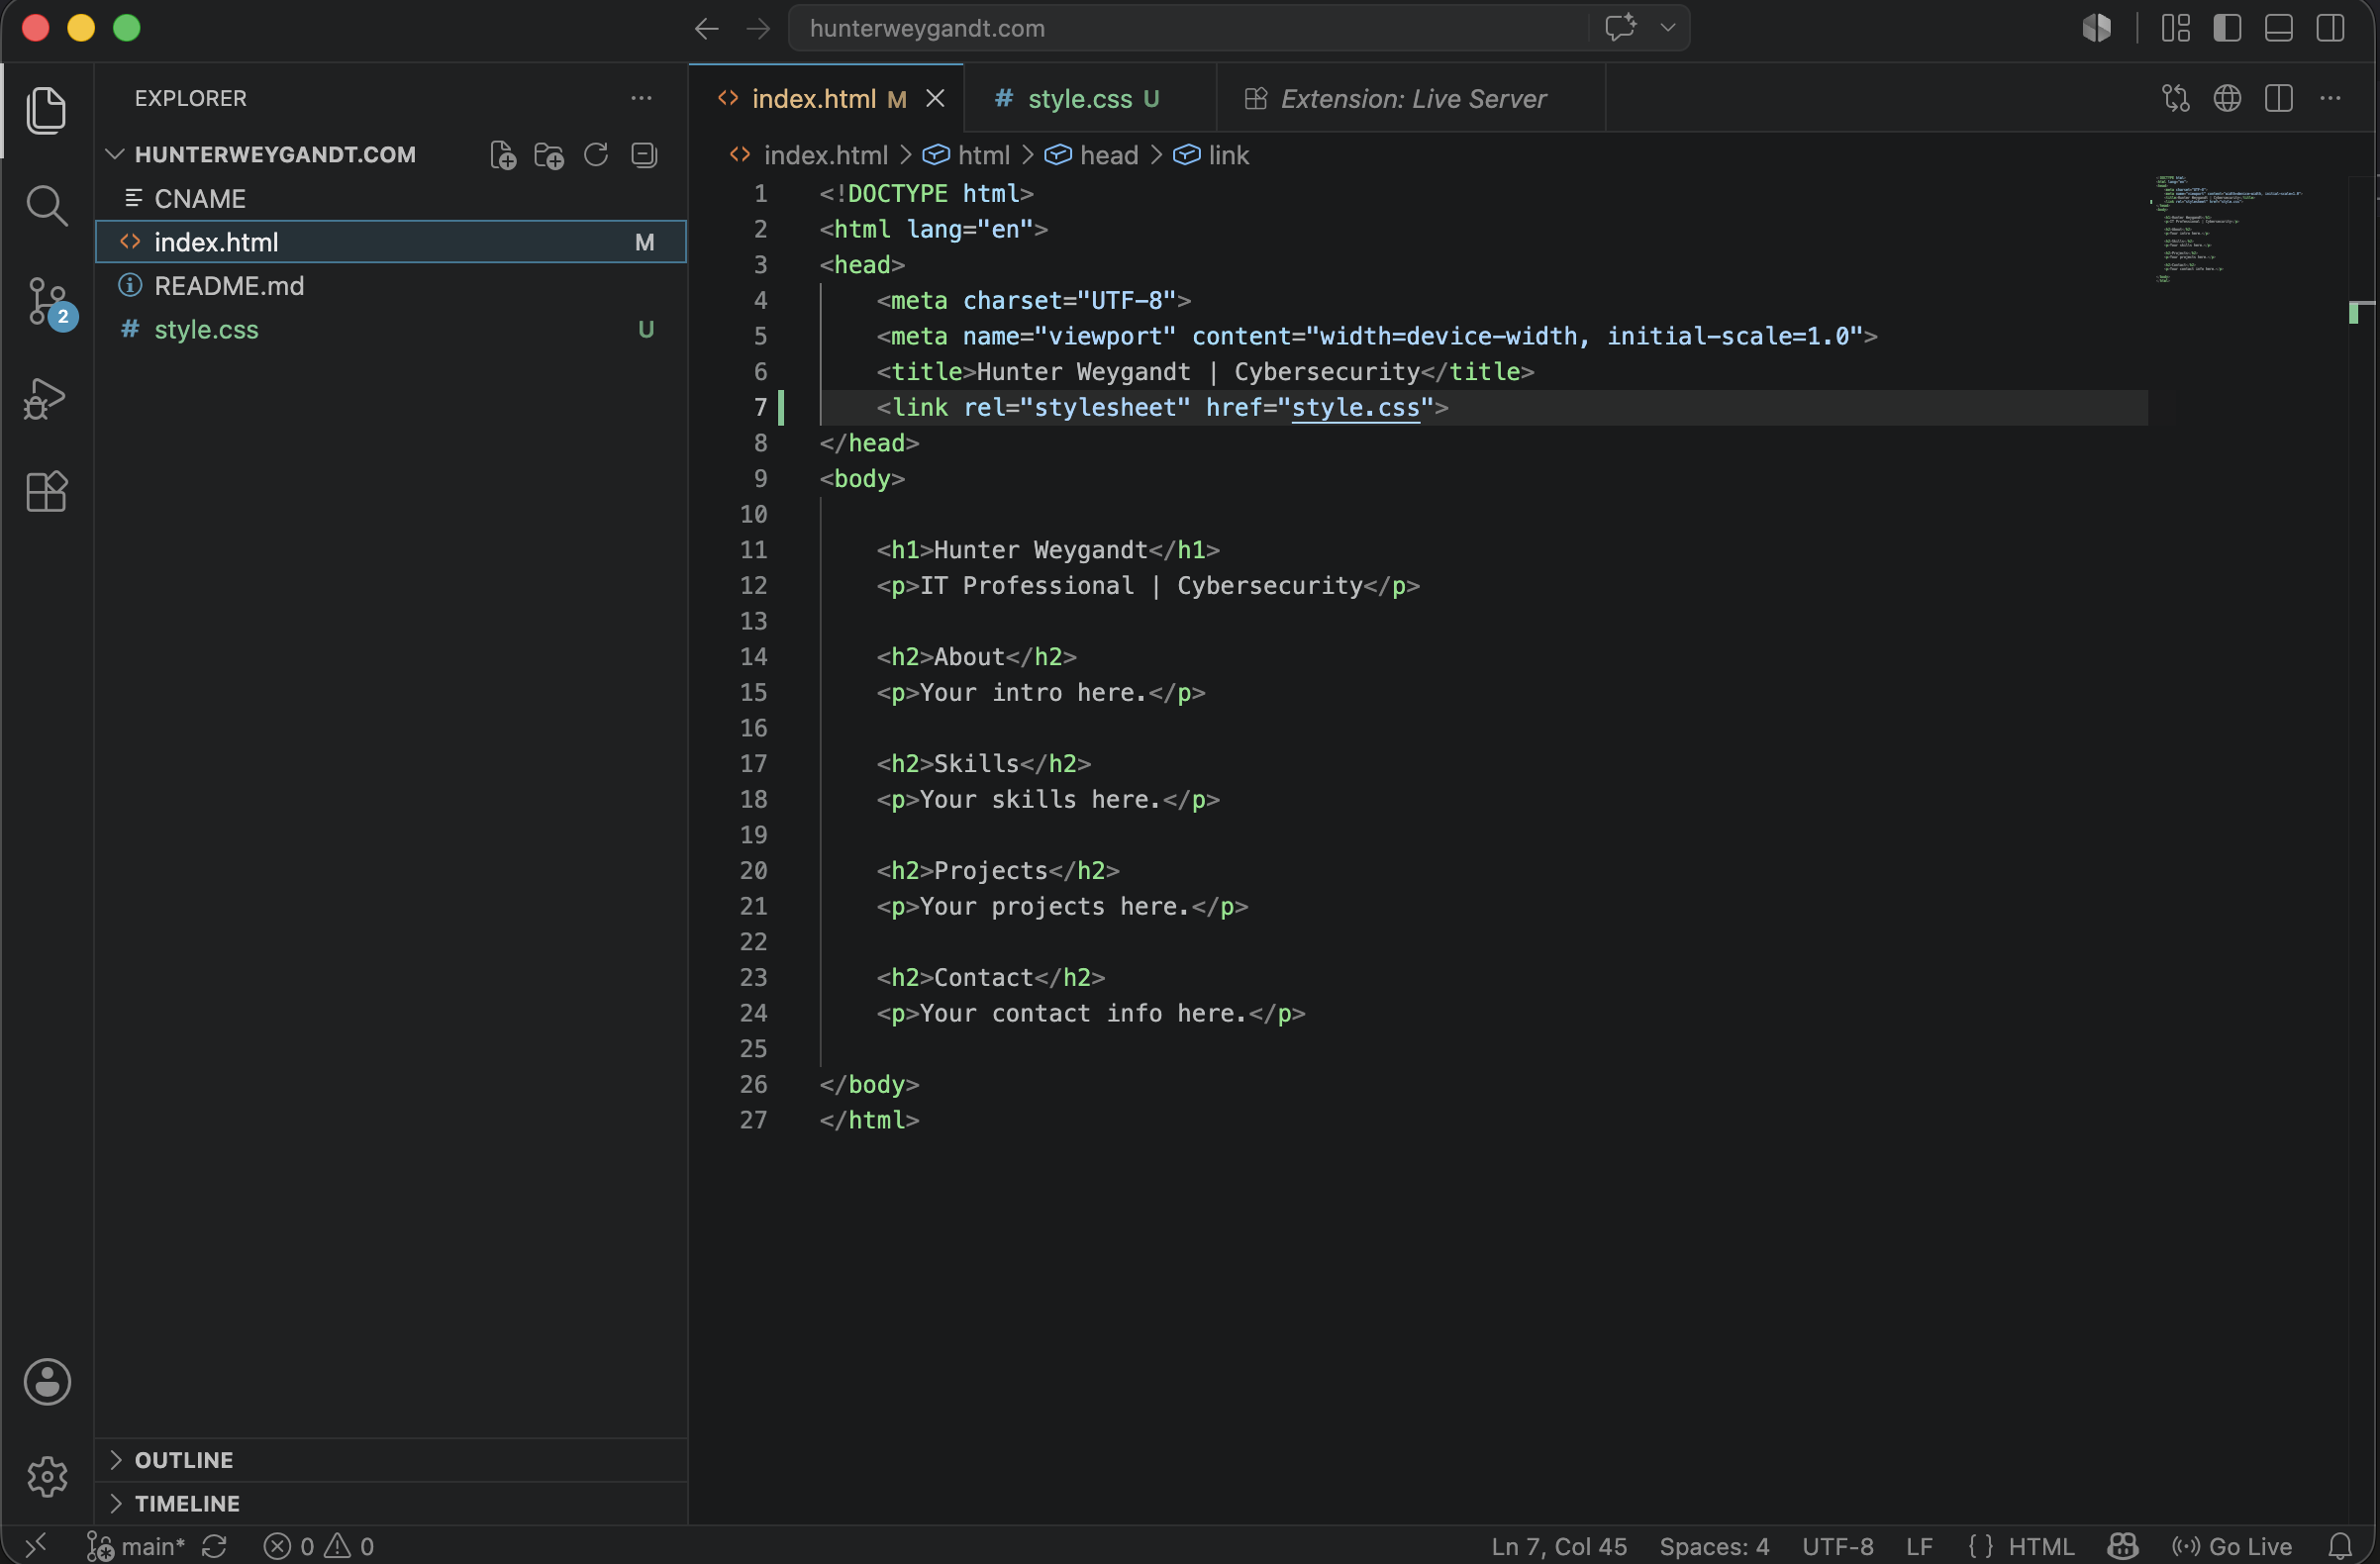Toggle the secondary side bar

2330,28
